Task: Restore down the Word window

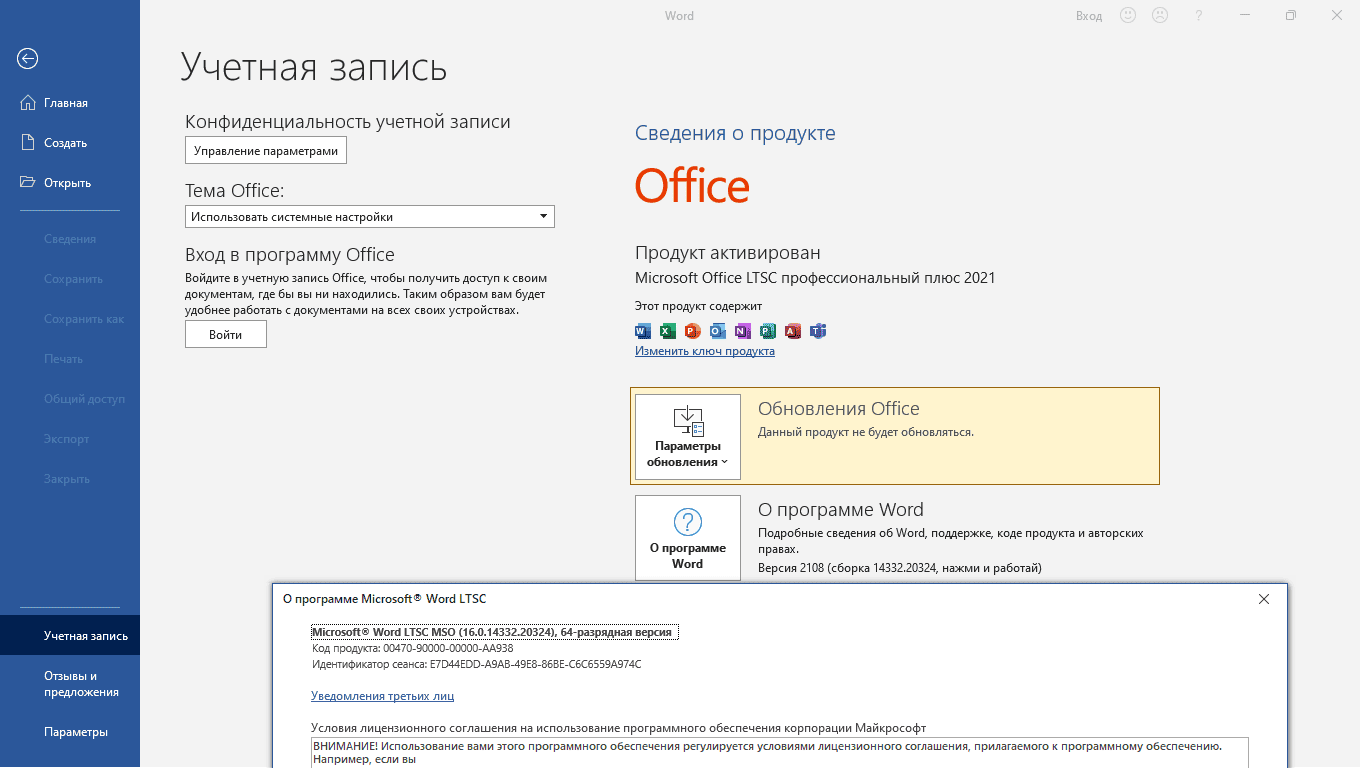Action: pyautogui.click(x=1291, y=15)
